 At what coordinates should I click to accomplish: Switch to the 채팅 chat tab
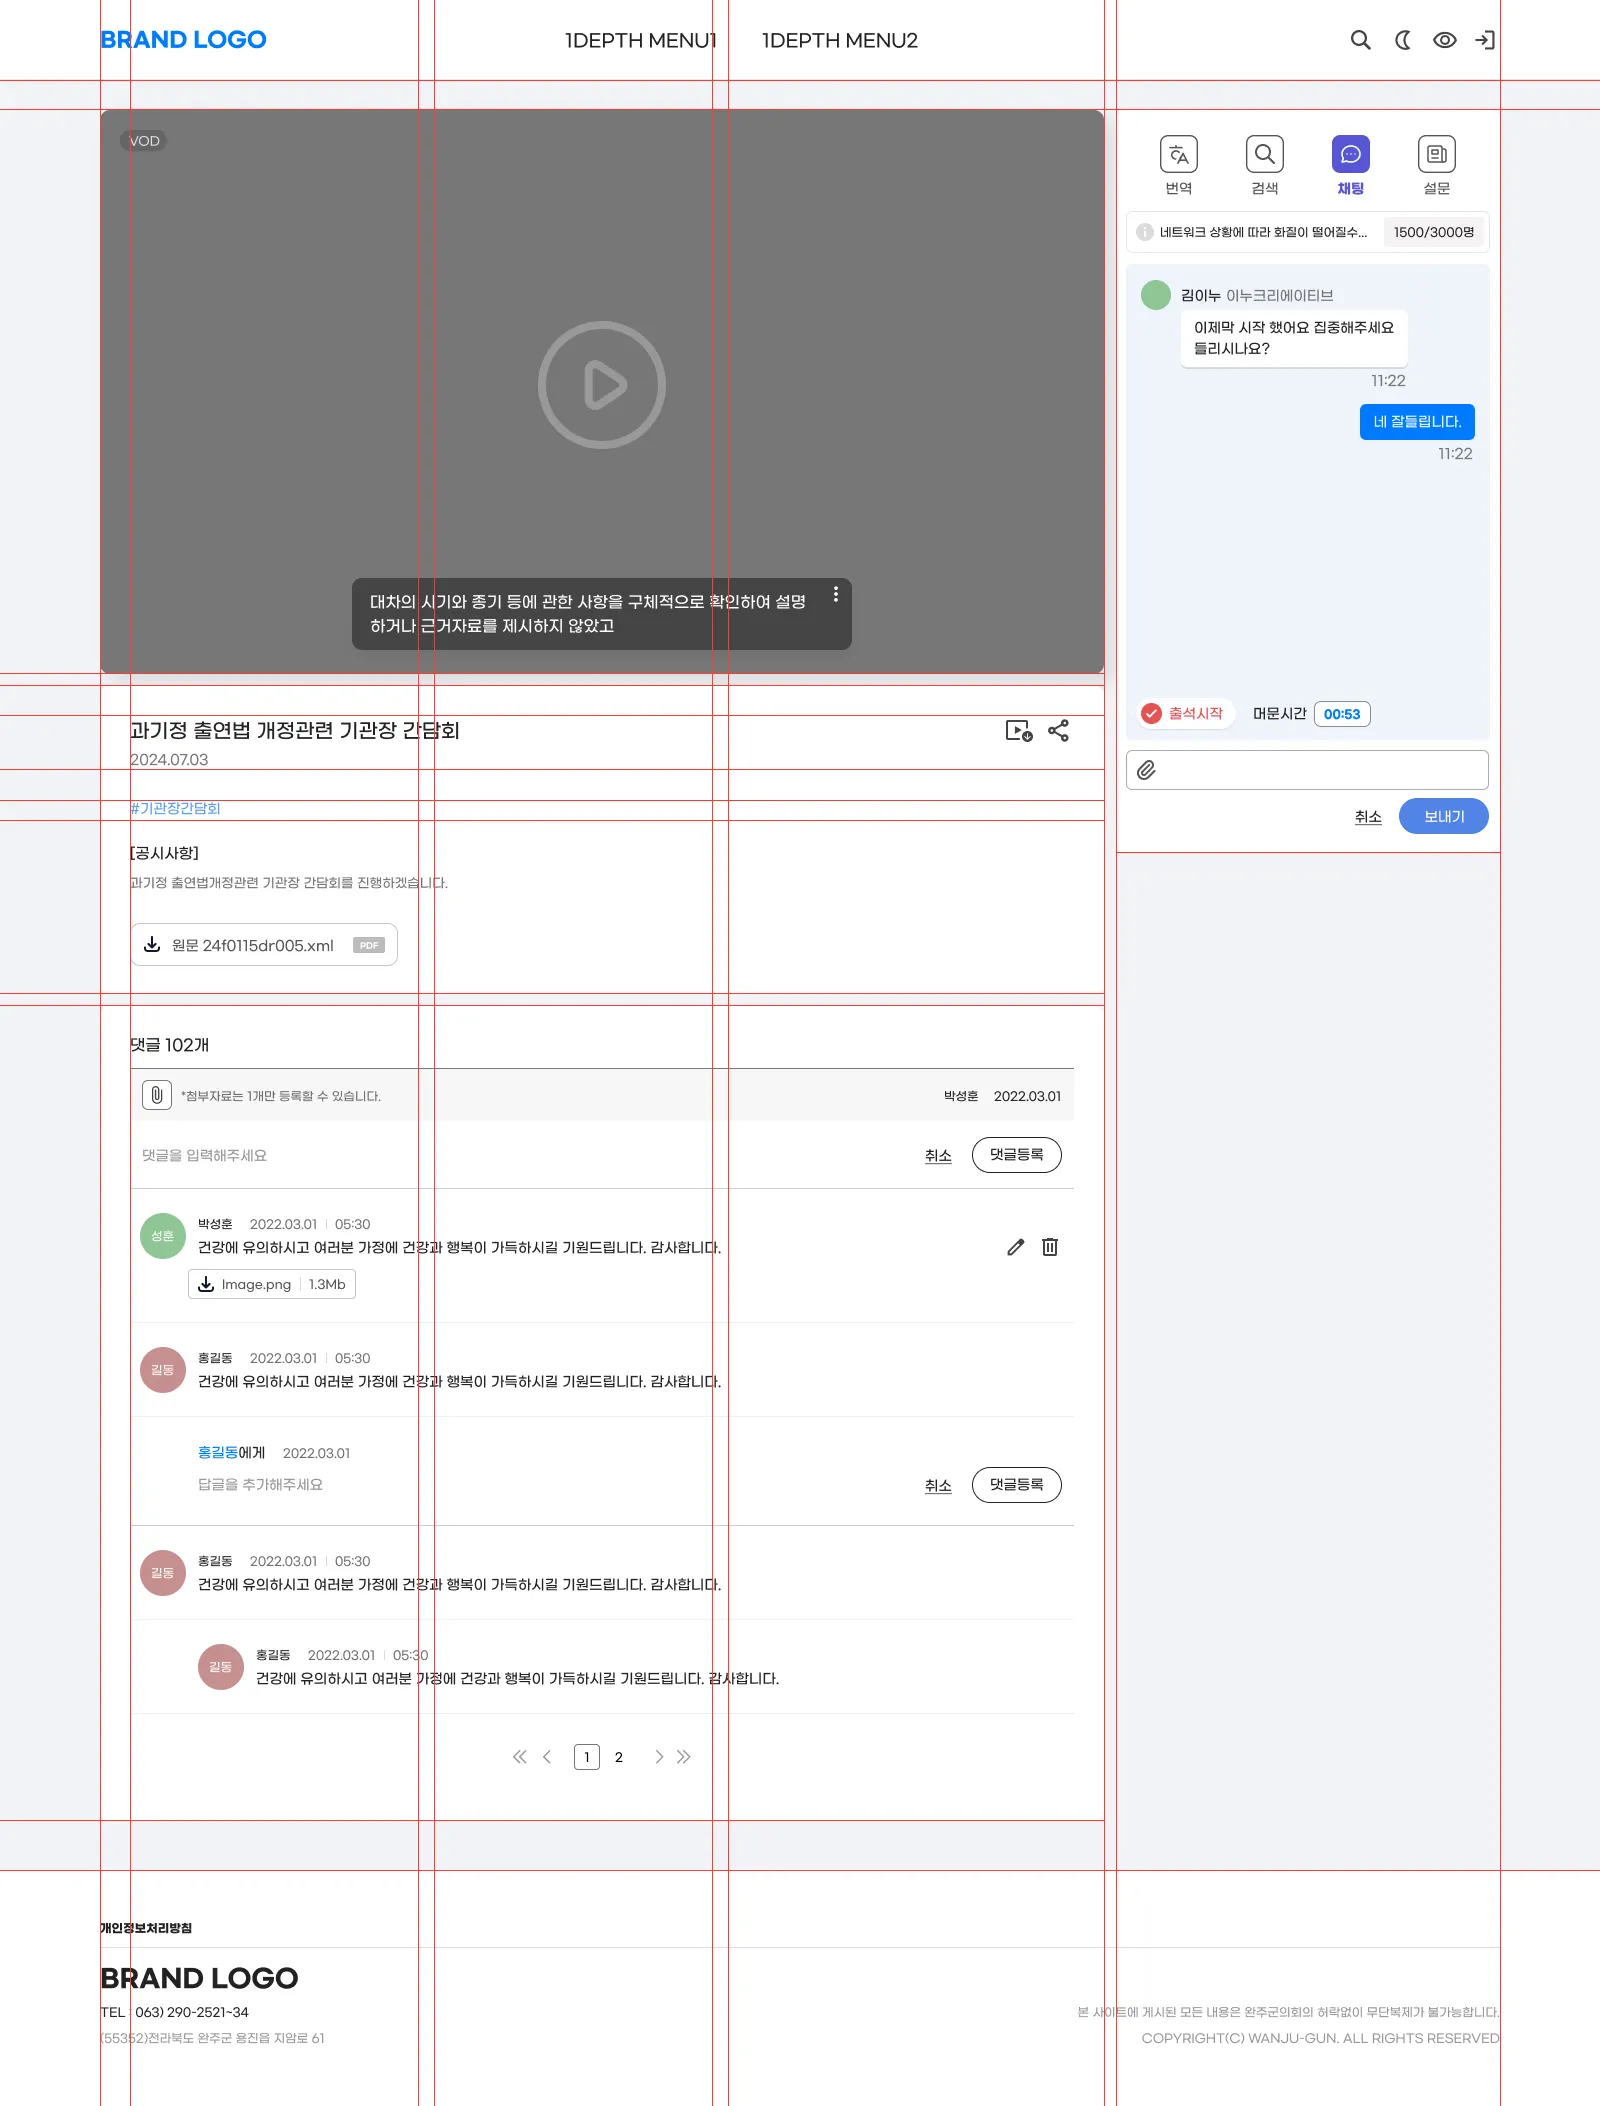(x=1351, y=165)
